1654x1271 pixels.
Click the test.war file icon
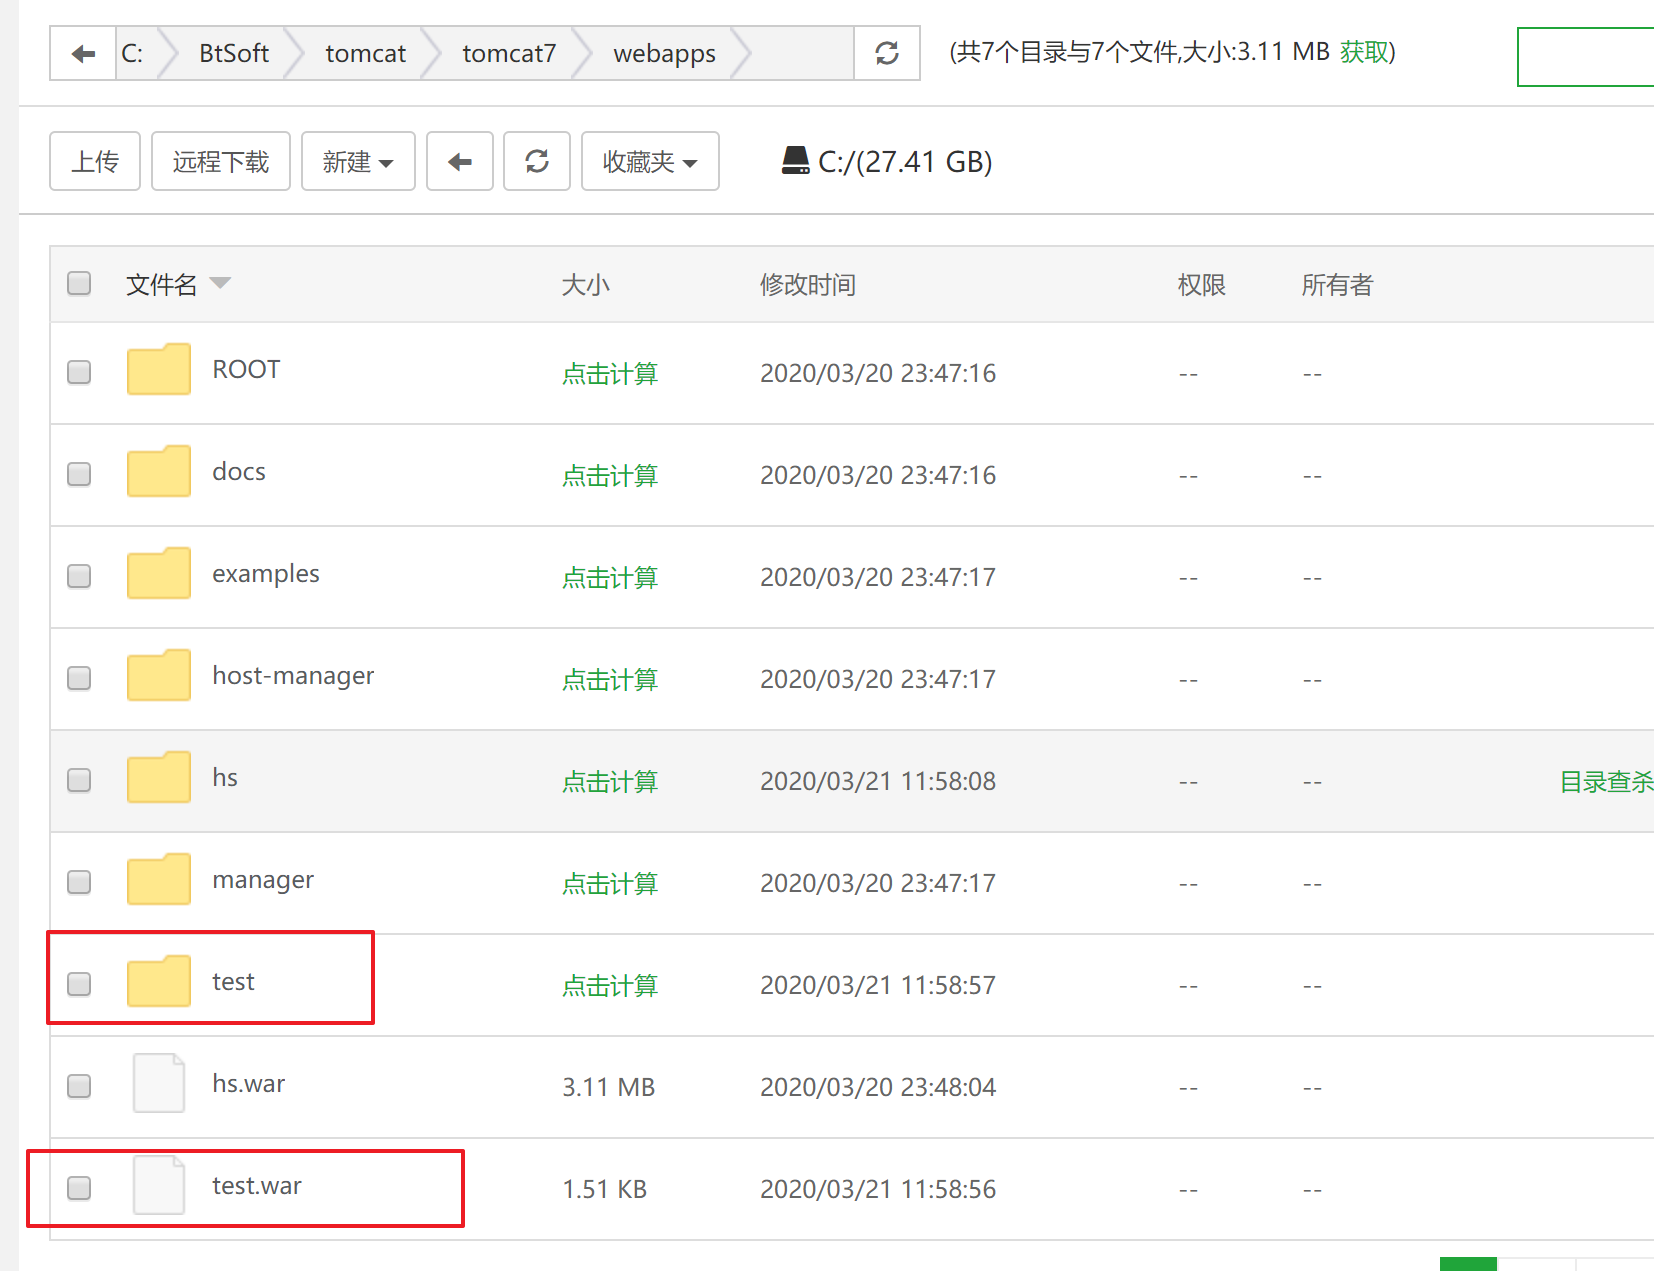point(159,1185)
